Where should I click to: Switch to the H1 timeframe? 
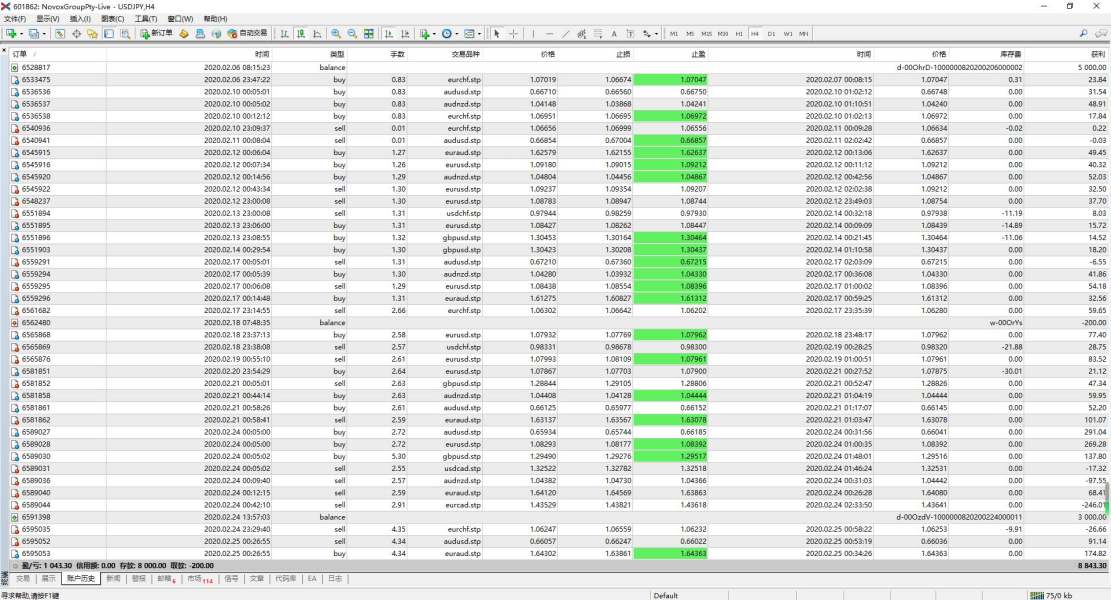tap(739, 33)
